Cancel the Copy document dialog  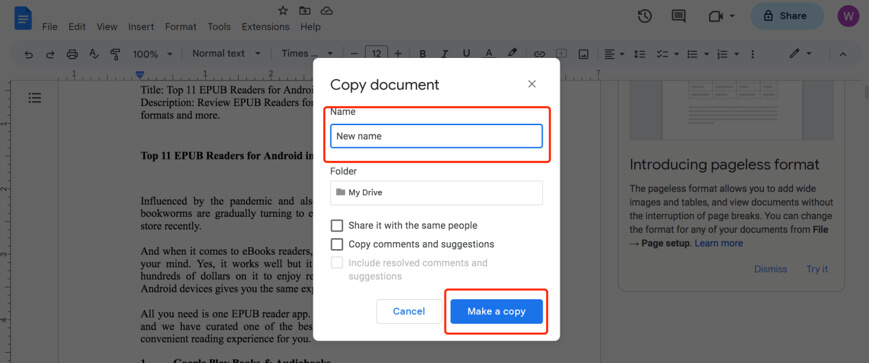point(409,311)
